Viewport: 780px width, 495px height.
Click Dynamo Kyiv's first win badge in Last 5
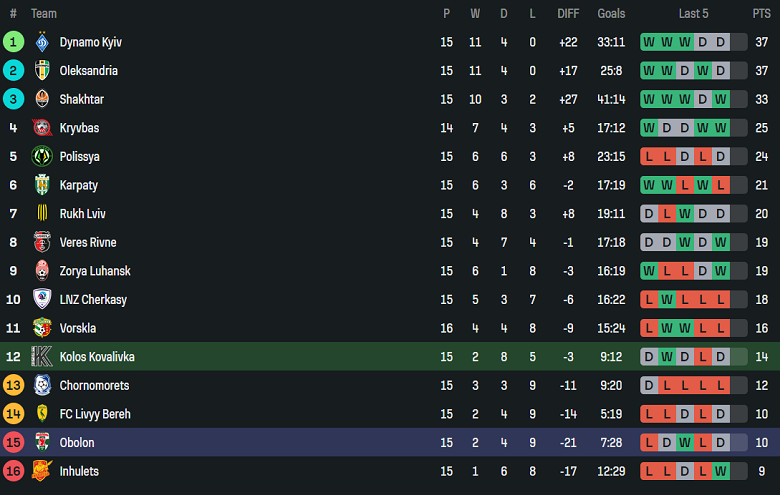pos(649,42)
